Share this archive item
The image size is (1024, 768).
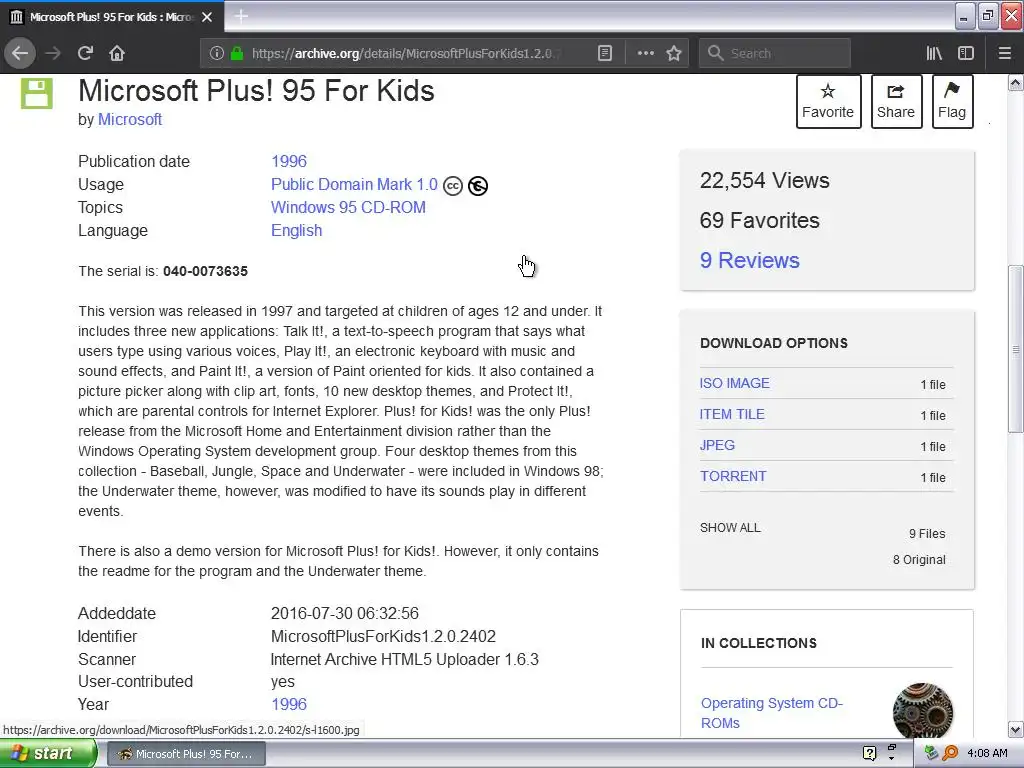[896, 101]
